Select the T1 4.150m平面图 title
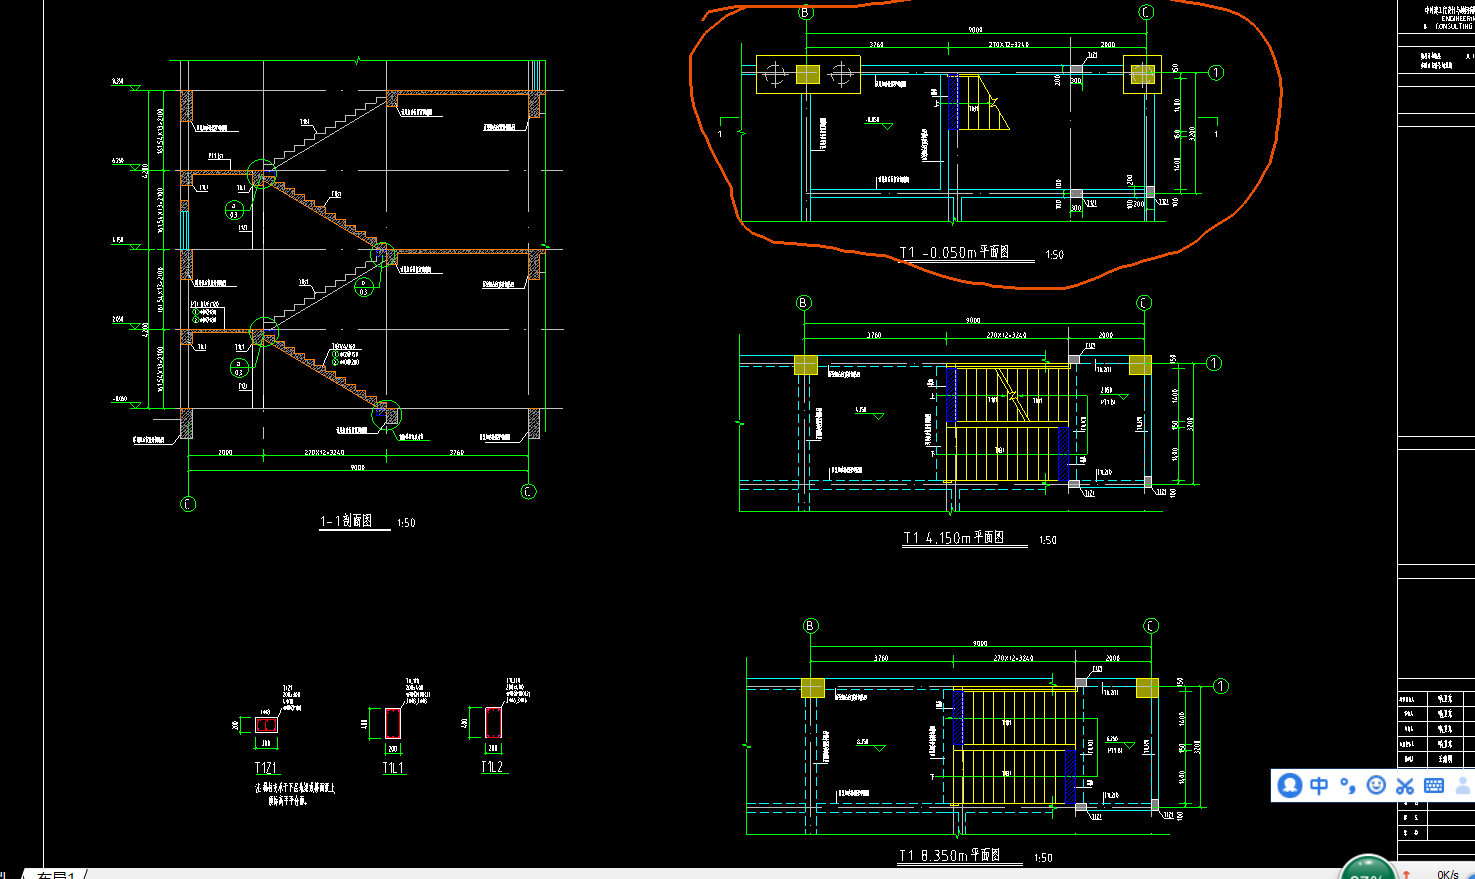1475x879 pixels. (953, 538)
